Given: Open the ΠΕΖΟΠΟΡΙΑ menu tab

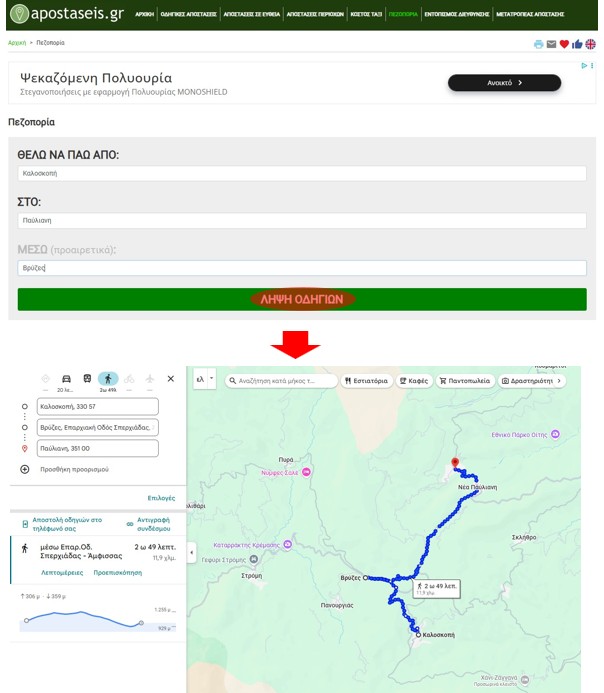Looking at the screenshot, I should tap(403, 15).
